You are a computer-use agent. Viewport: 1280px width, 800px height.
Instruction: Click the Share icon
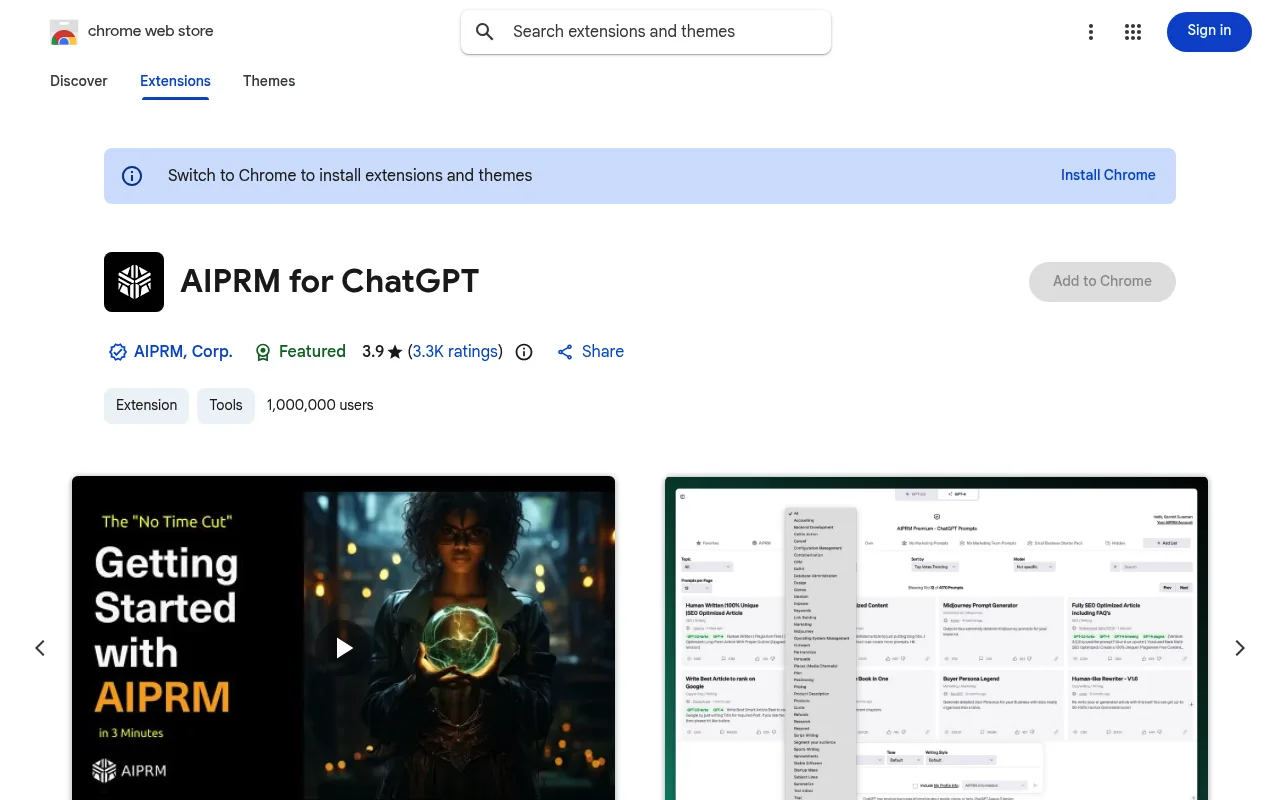pos(565,352)
